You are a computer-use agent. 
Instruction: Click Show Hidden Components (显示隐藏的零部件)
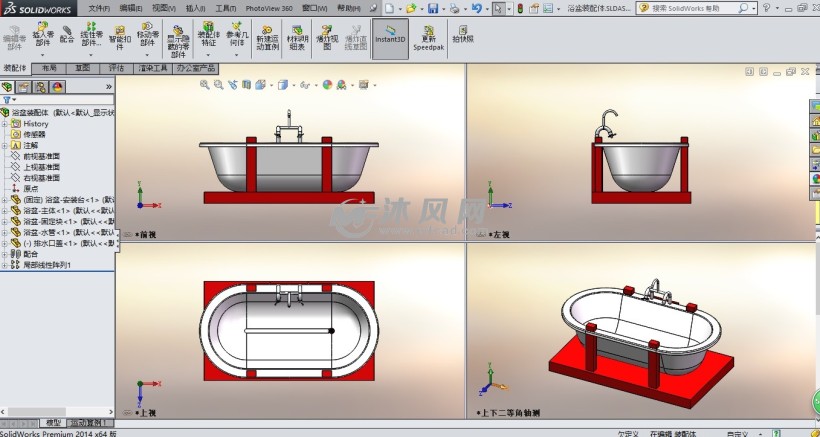(x=178, y=41)
